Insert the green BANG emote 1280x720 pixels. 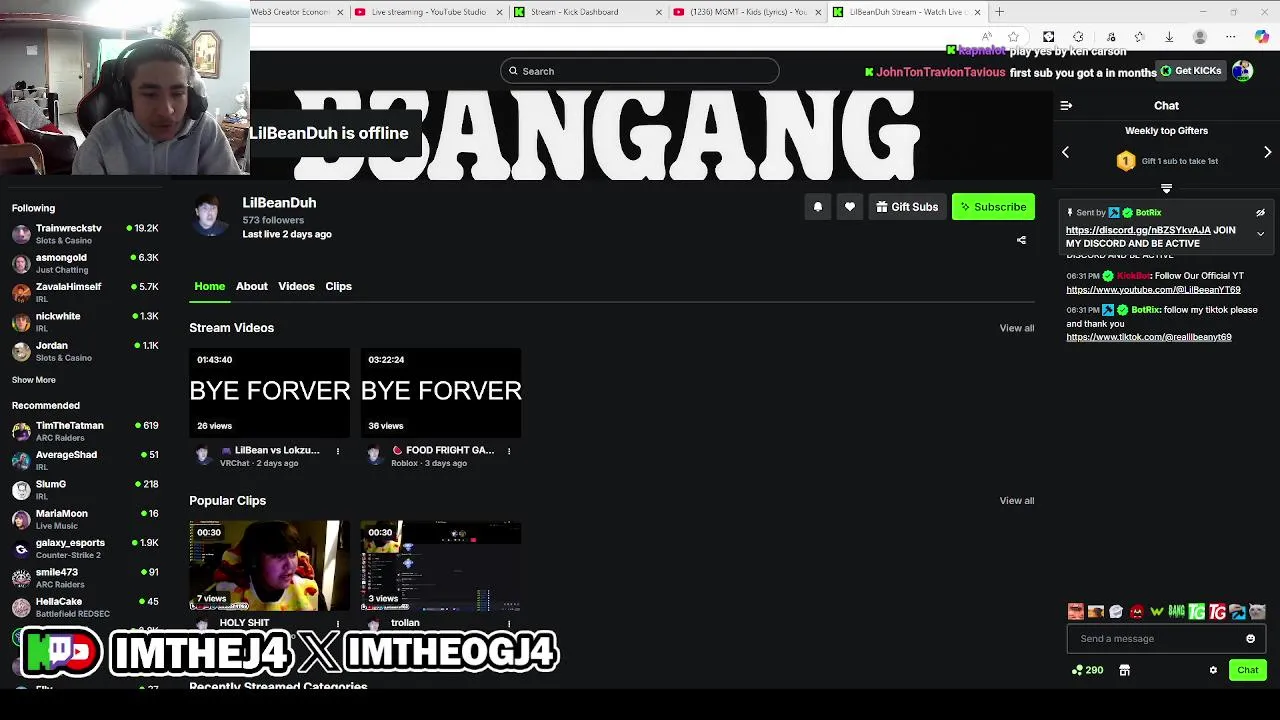point(1177,612)
